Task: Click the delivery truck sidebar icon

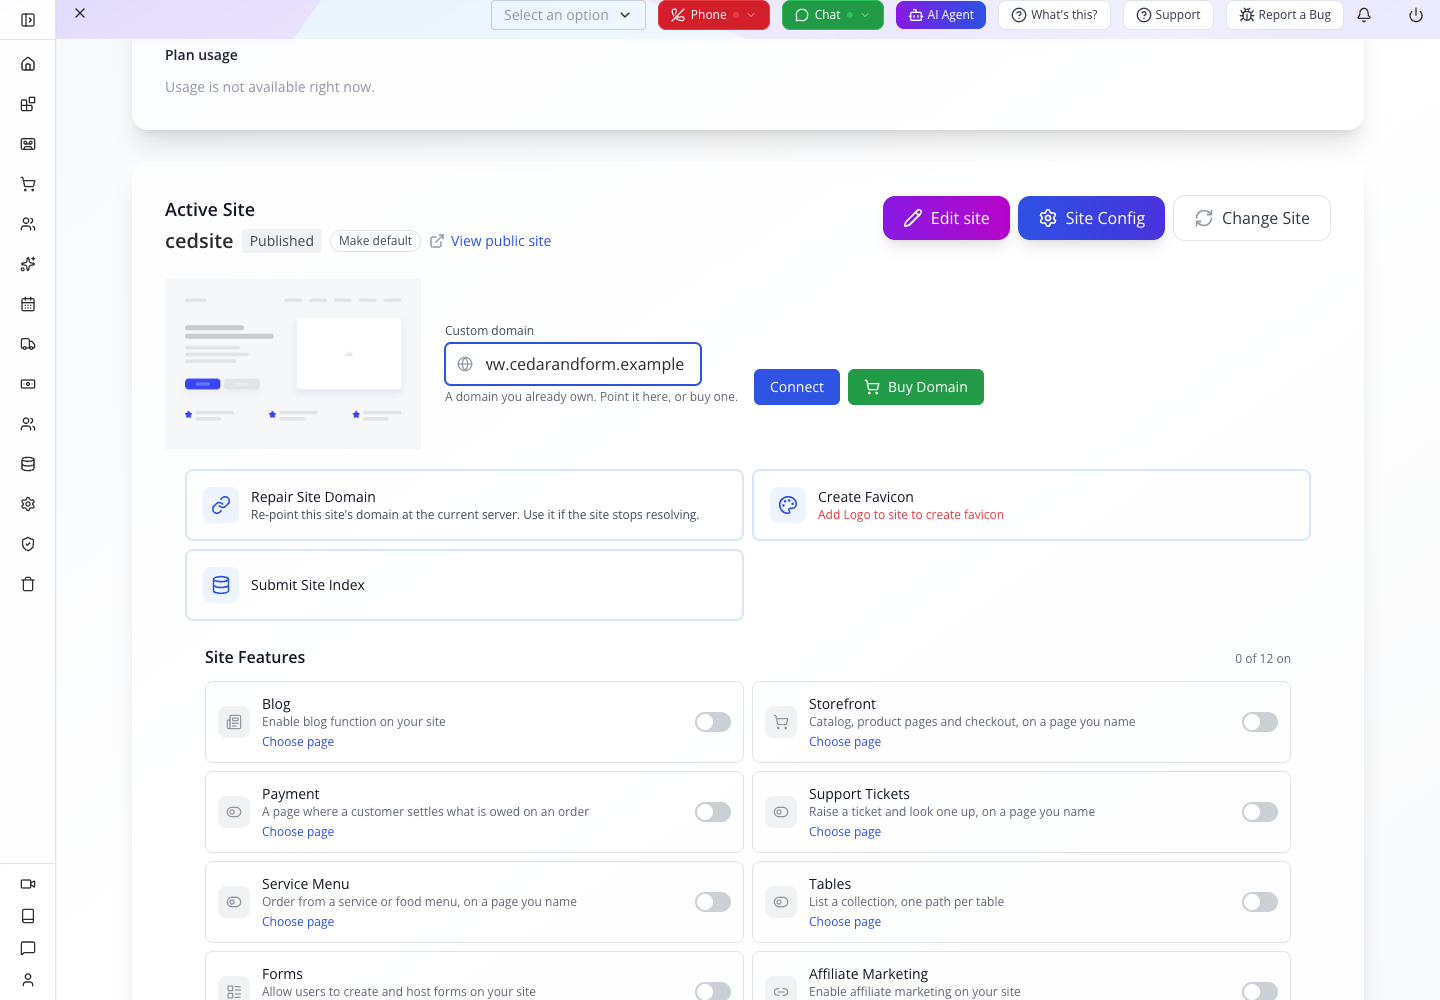Action: (28, 344)
